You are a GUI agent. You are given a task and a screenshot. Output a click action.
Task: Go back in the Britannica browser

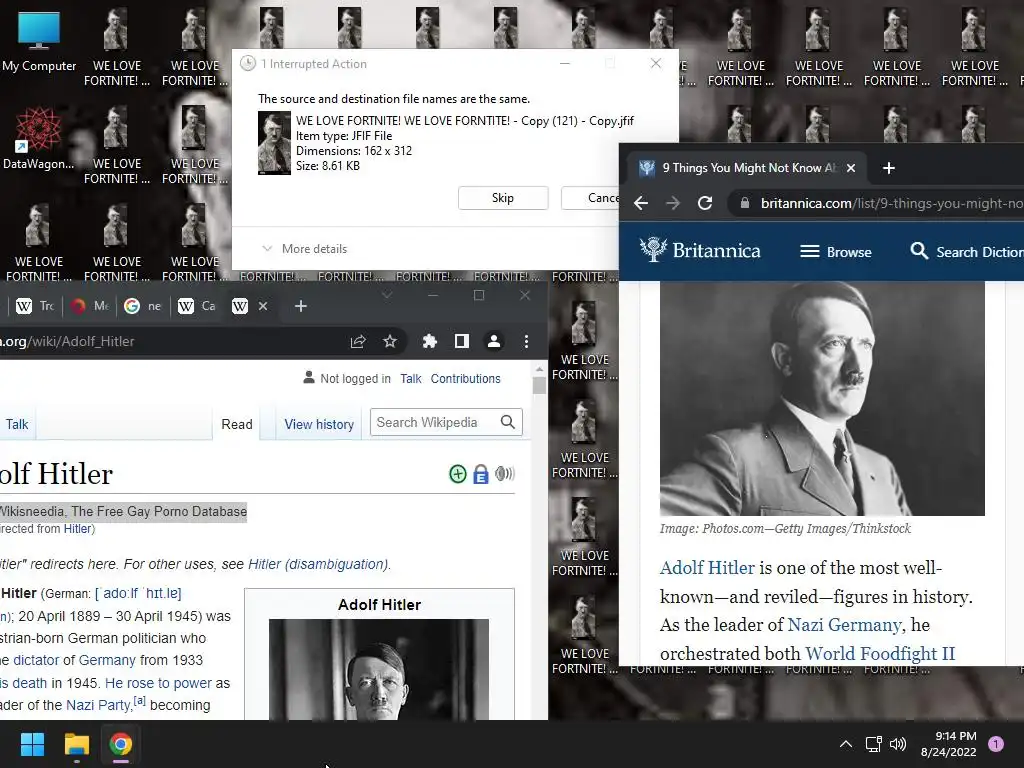point(641,203)
